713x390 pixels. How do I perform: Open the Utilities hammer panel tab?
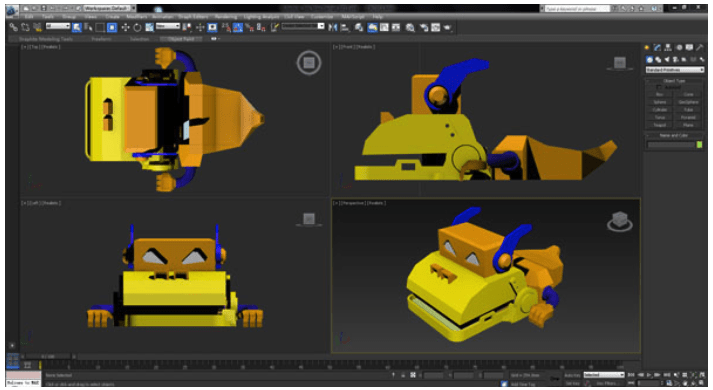700,48
